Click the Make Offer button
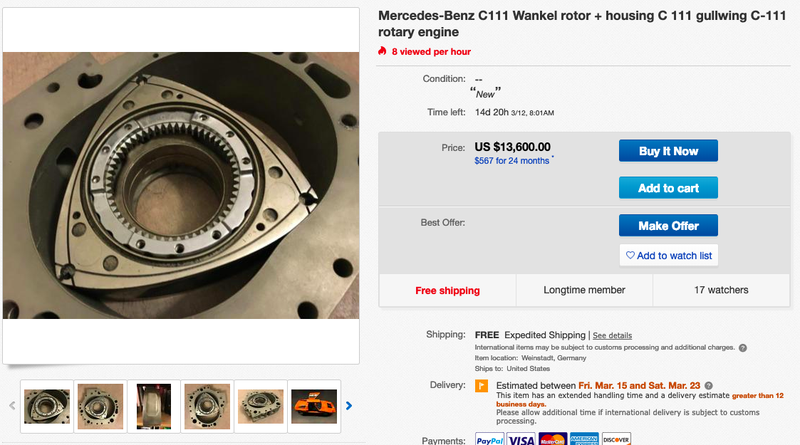800x445 pixels. (668, 226)
